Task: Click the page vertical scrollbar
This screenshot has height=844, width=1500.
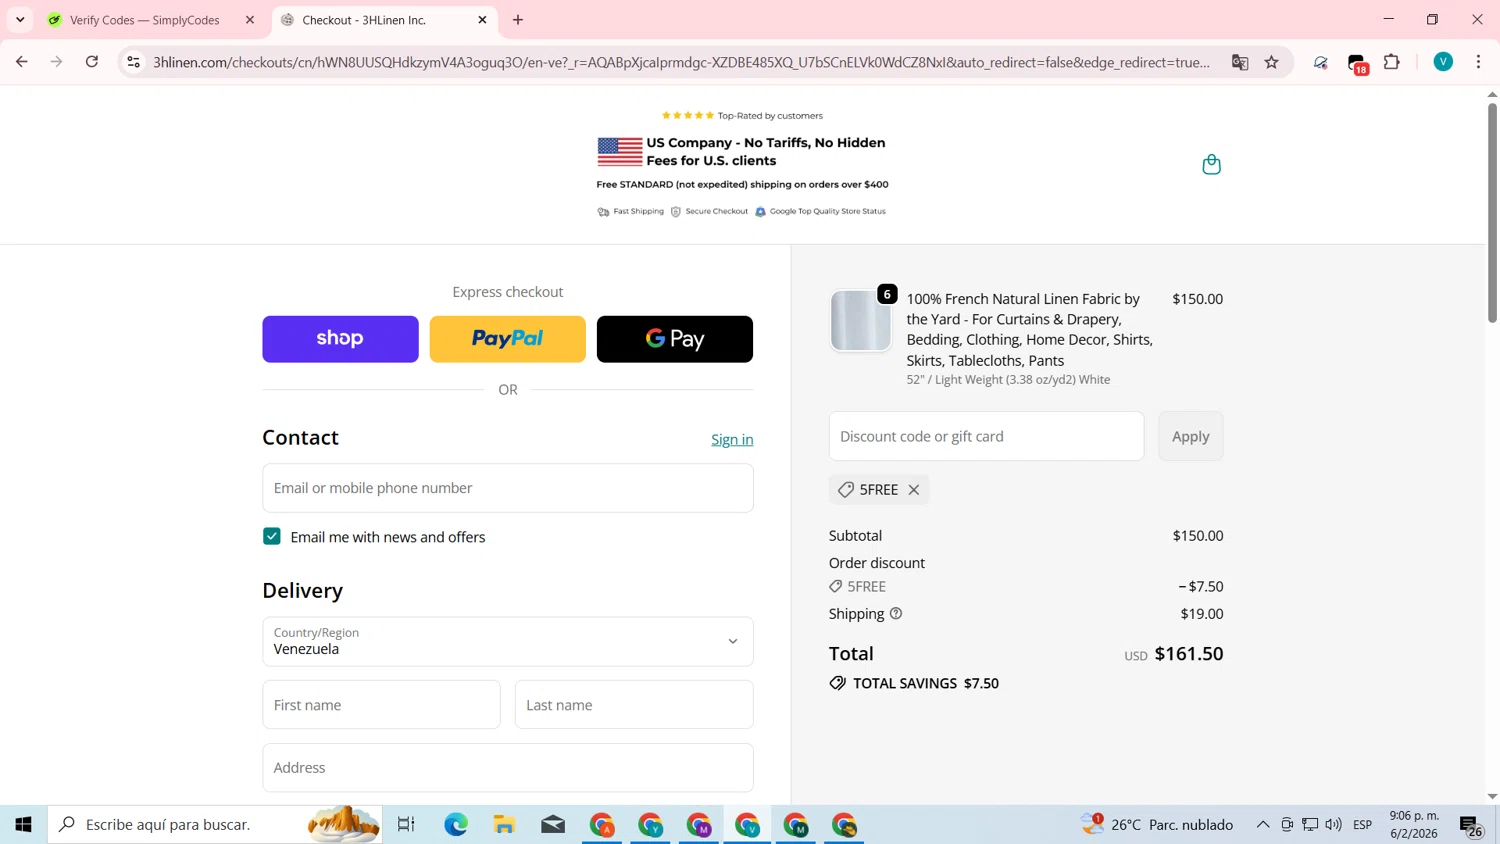Action: click(1492, 212)
